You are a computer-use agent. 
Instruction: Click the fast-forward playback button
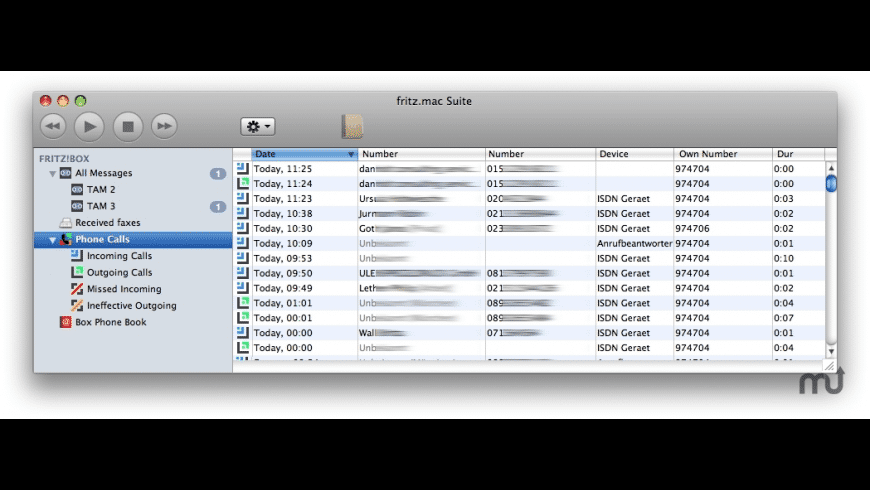164,127
